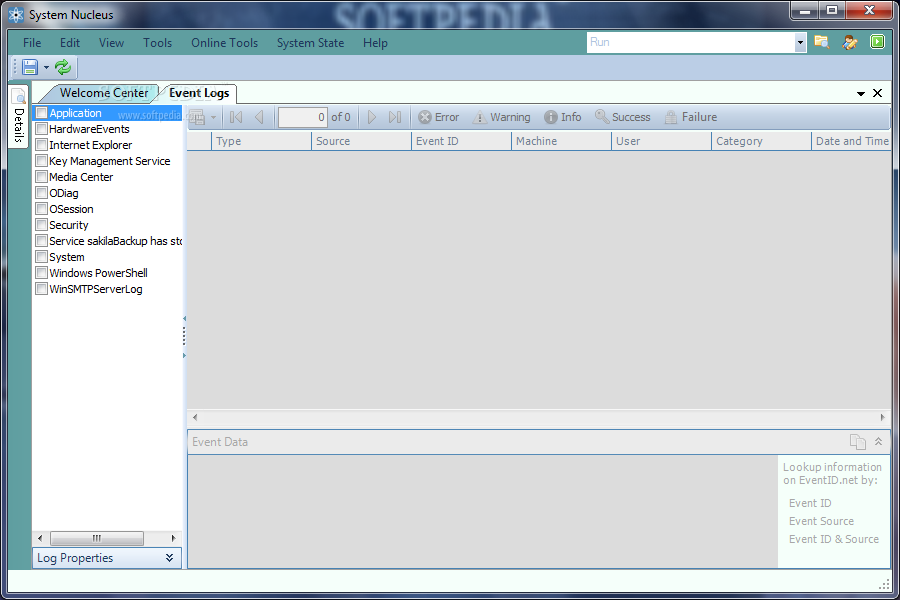Click the green Refresh icon

pos(63,67)
